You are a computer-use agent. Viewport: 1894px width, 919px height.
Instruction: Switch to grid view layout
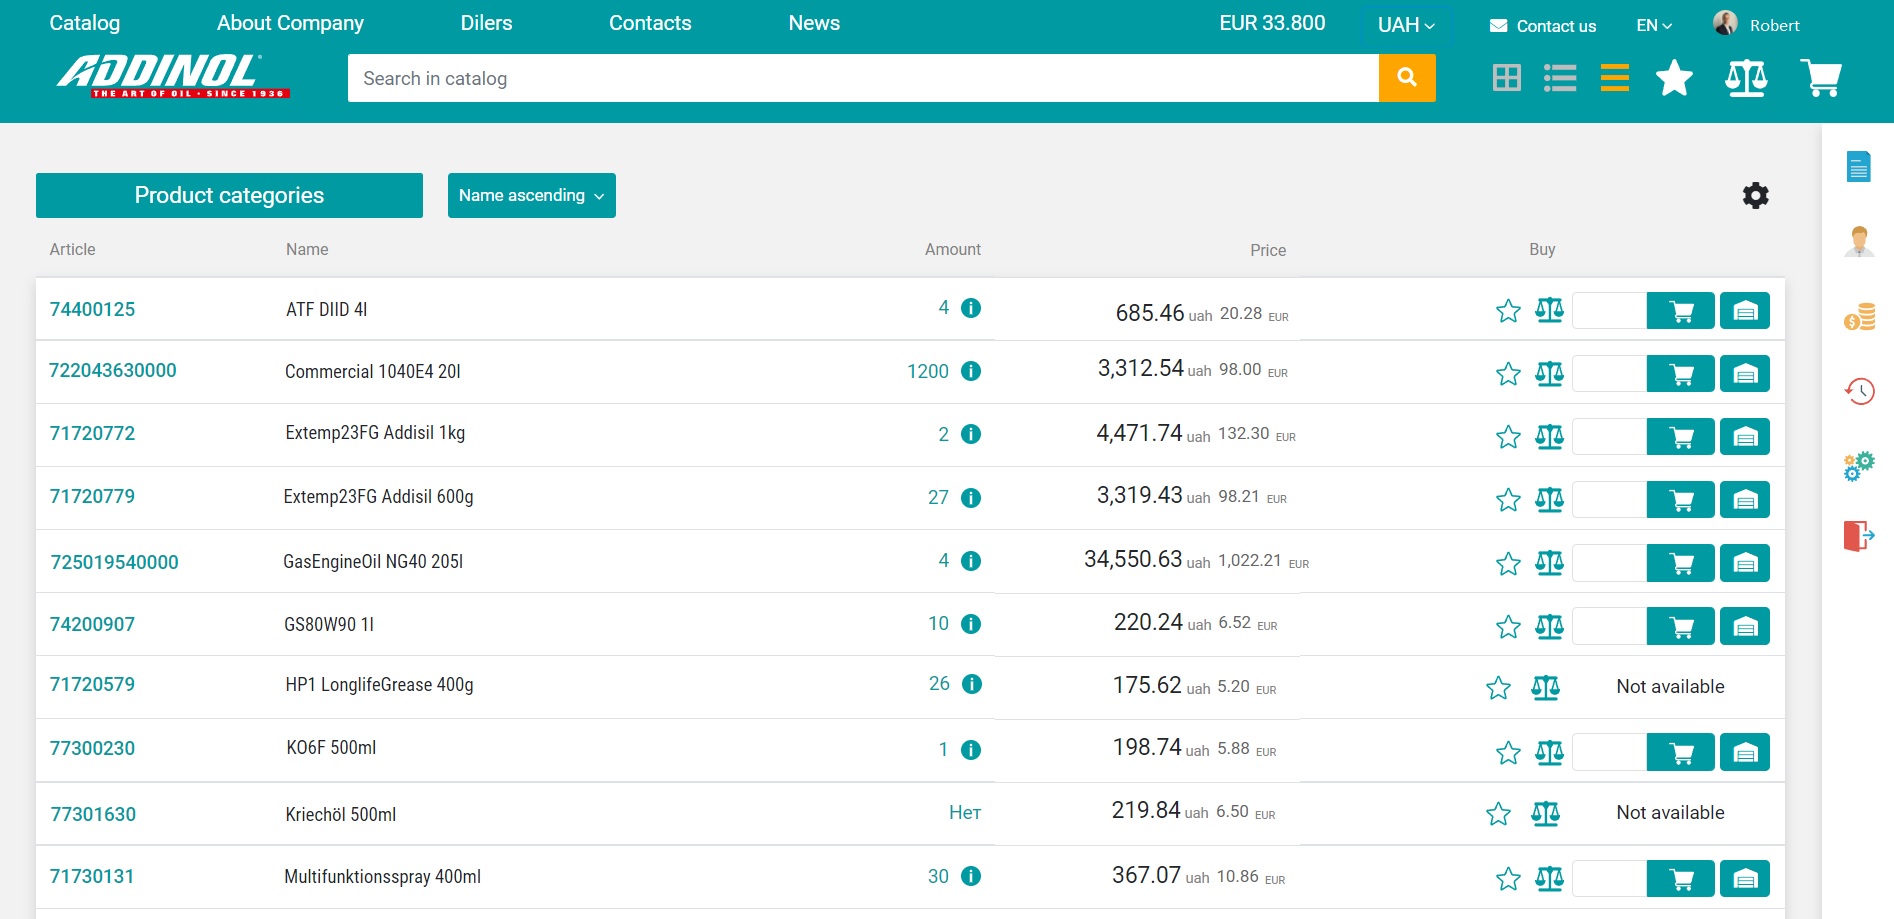pyautogui.click(x=1506, y=78)
